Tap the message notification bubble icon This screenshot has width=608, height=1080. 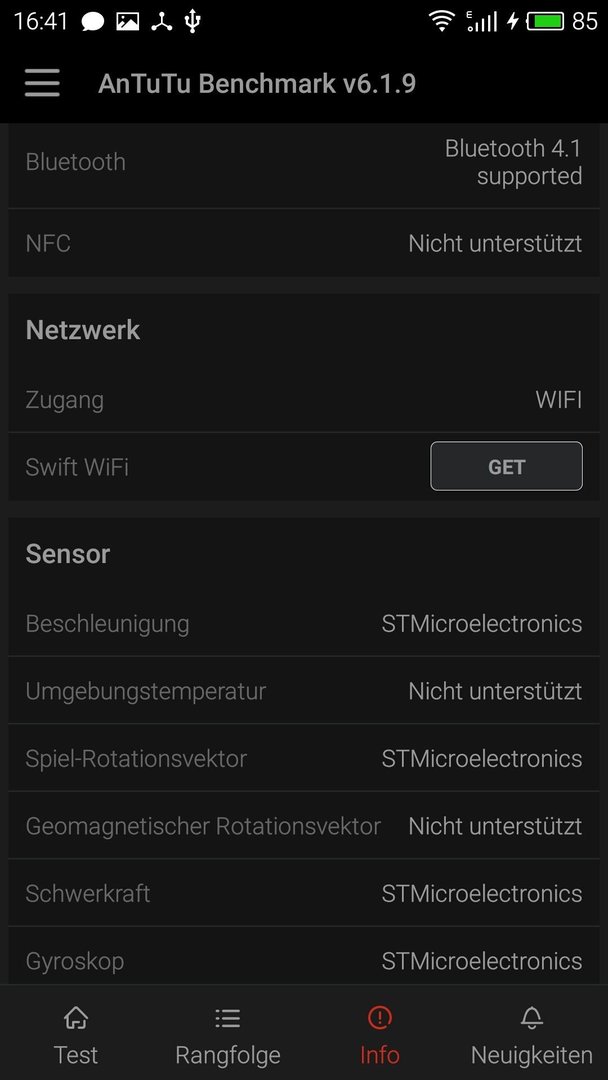click(x=92, y=22)
